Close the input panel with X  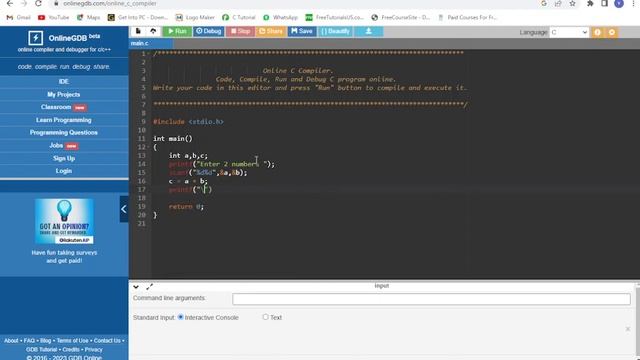click(x=628, y=329)
